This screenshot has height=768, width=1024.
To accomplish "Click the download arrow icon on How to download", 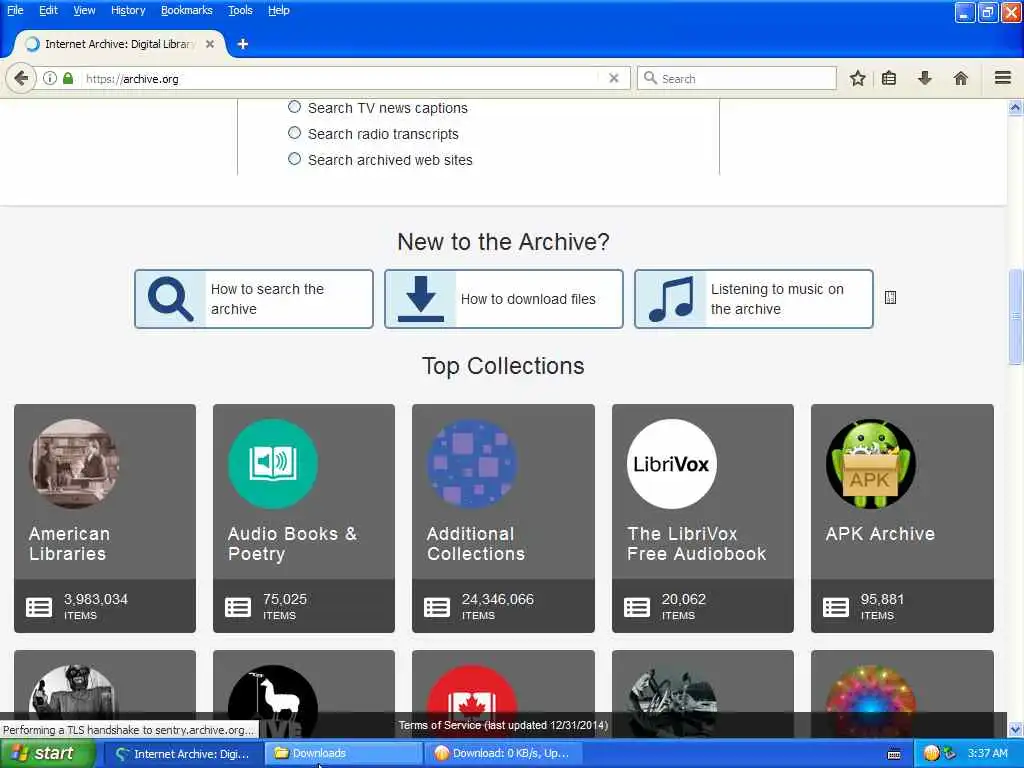I will (421, 299).
